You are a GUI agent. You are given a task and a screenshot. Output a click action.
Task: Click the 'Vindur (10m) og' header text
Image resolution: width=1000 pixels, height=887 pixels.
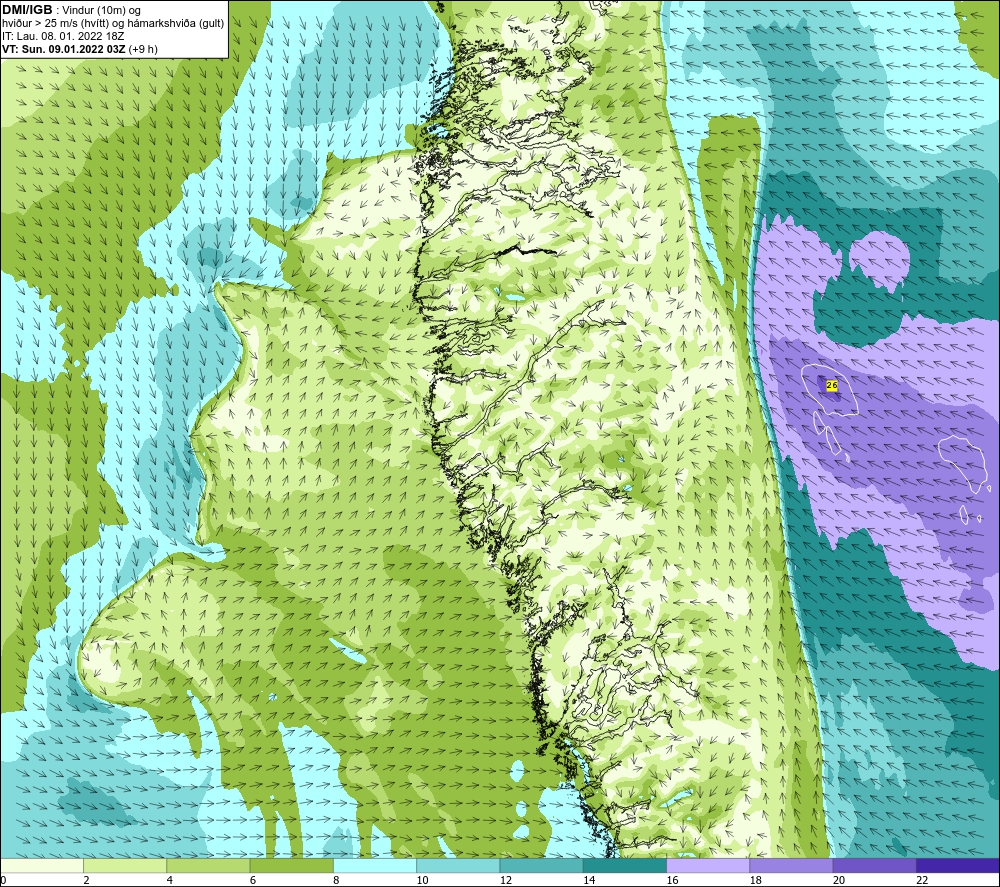point(101,10)
